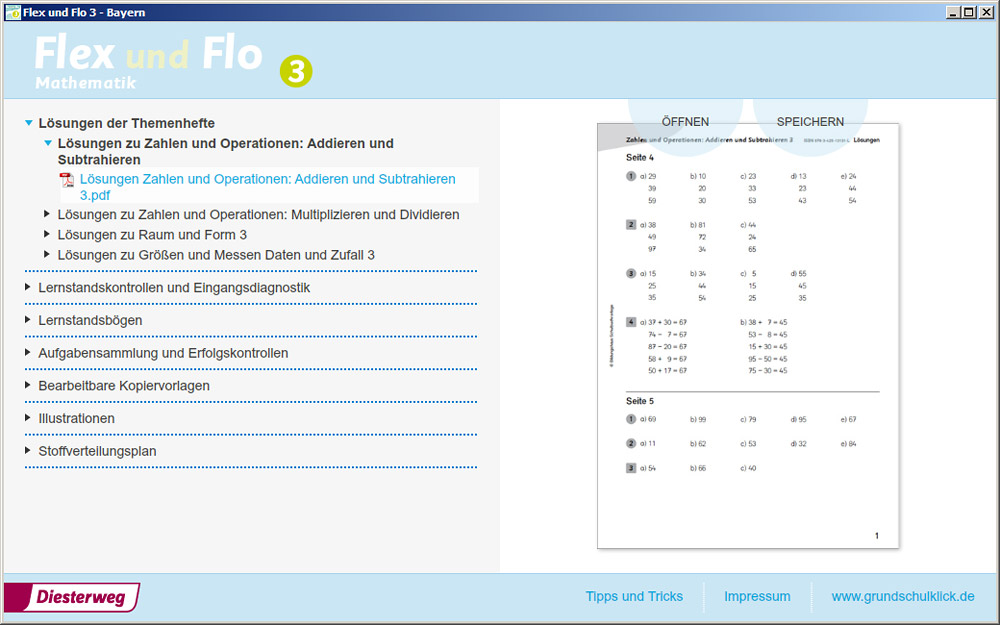Image resolution: width=1000 pixels, height=625 pixels.
Task: Collapse the Addieren und Subtrahieren subsection
Action: click(48, 143)
